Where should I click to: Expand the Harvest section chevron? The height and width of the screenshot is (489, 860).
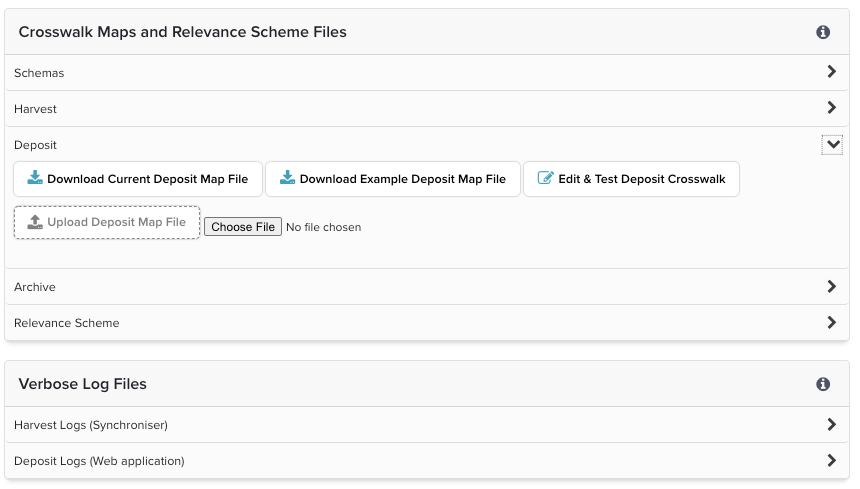832,108
